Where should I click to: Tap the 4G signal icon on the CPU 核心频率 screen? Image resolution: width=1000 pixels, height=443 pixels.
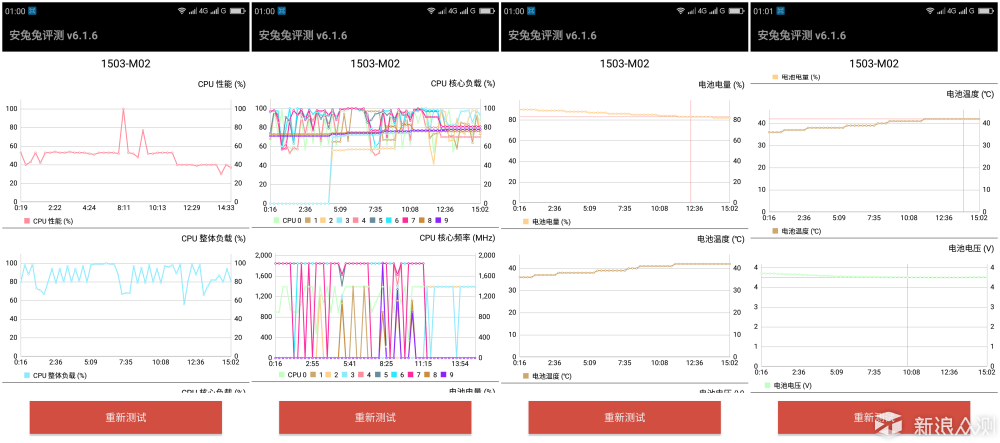[448, 11]
